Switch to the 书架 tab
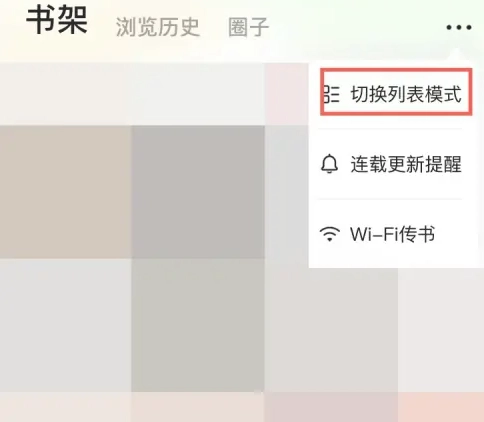The height and width of the screenshot is (422, 484). tap(57, 21)
